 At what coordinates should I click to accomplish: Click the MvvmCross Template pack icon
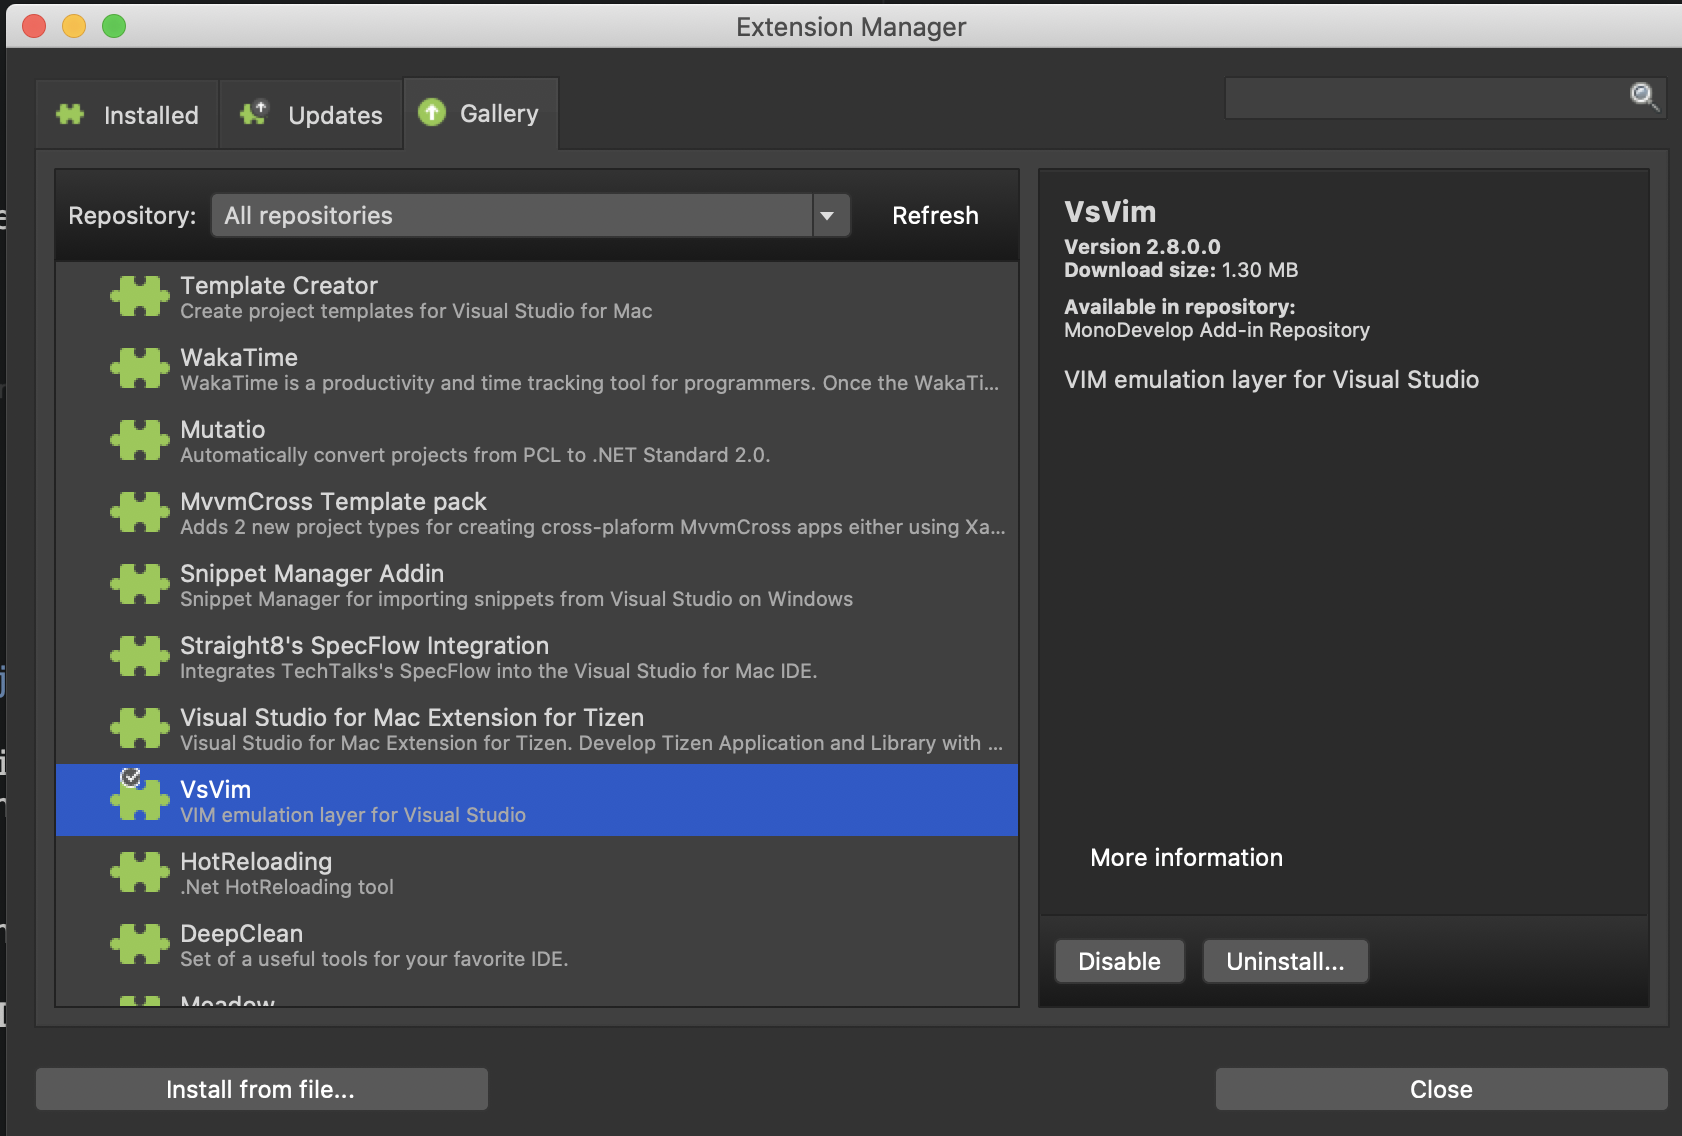pyautogui.click(x=140, y=512)
